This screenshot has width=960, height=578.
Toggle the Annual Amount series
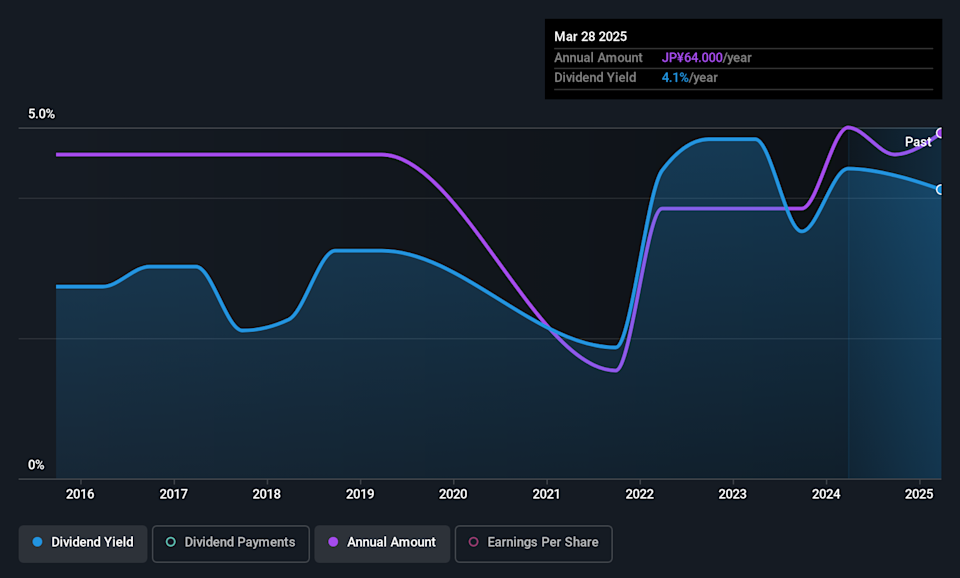(x=382, y=543)
